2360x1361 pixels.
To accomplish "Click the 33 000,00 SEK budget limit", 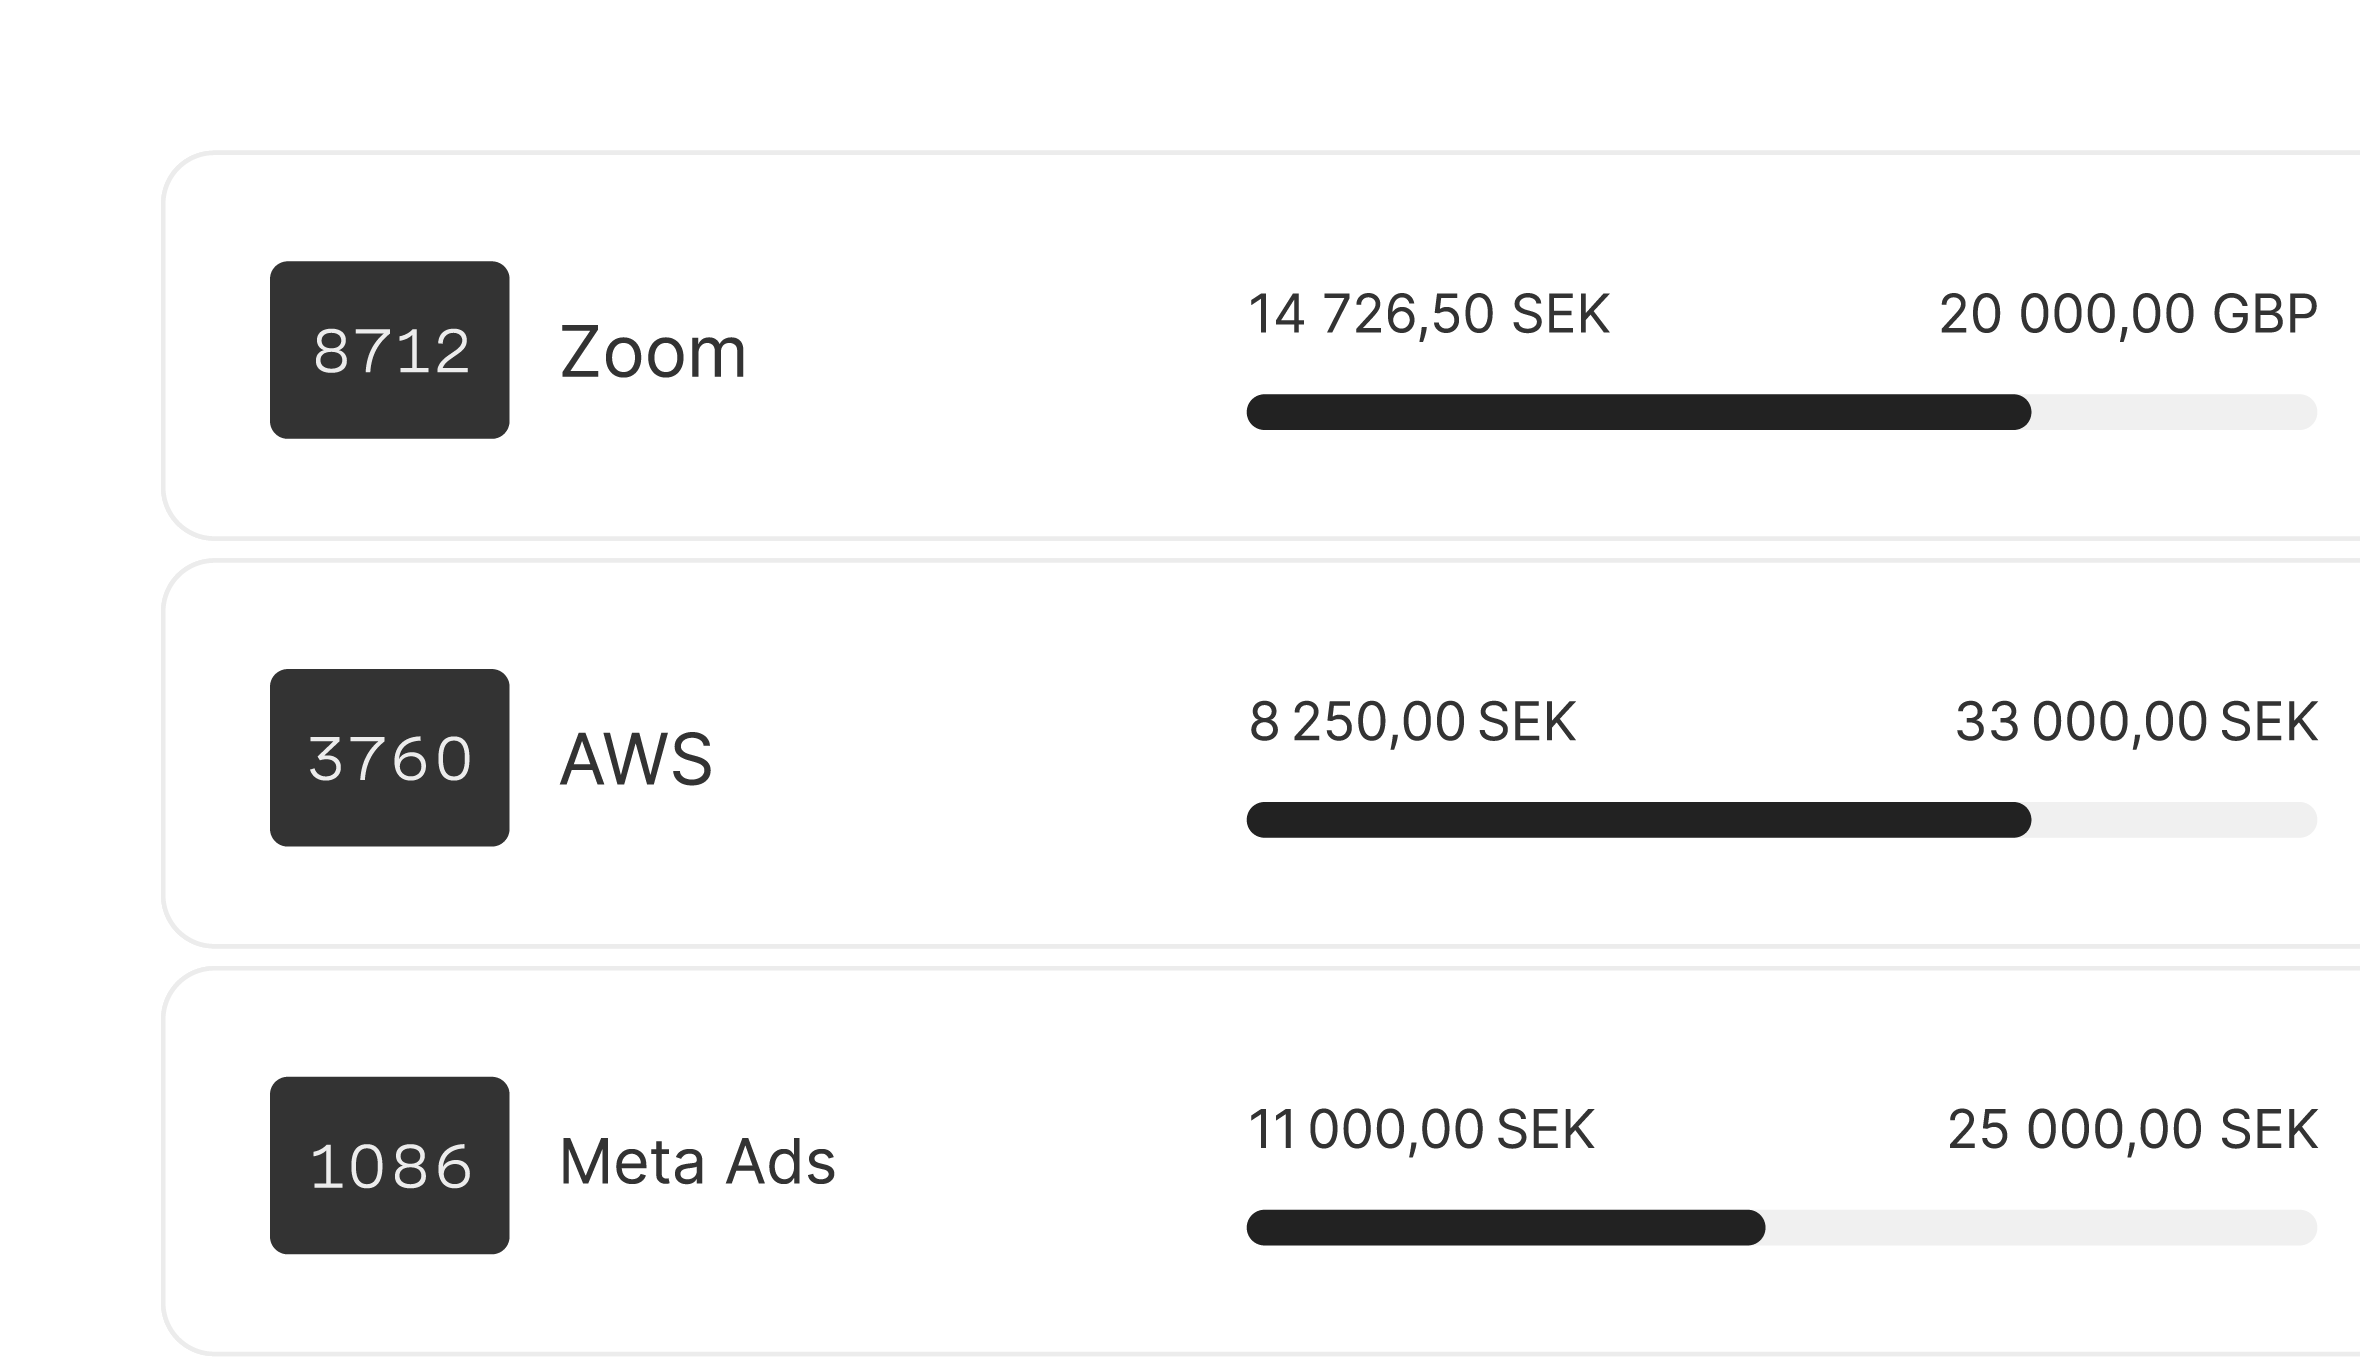I will coord(2136,722).
